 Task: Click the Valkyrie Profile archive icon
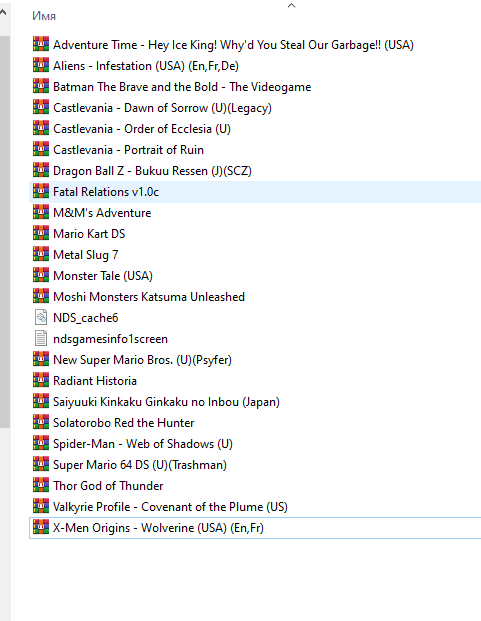point(41,506)
